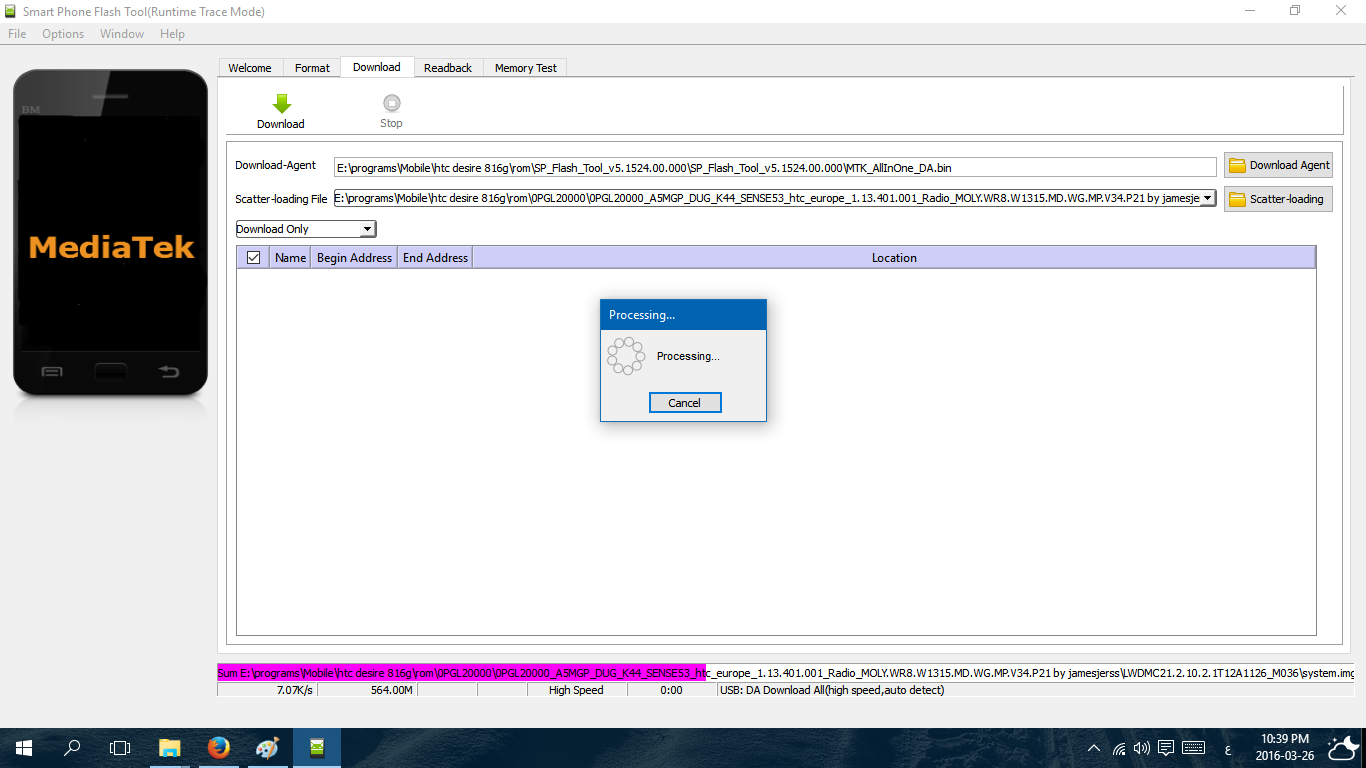Click the Name column header

[x=290, y=257]
